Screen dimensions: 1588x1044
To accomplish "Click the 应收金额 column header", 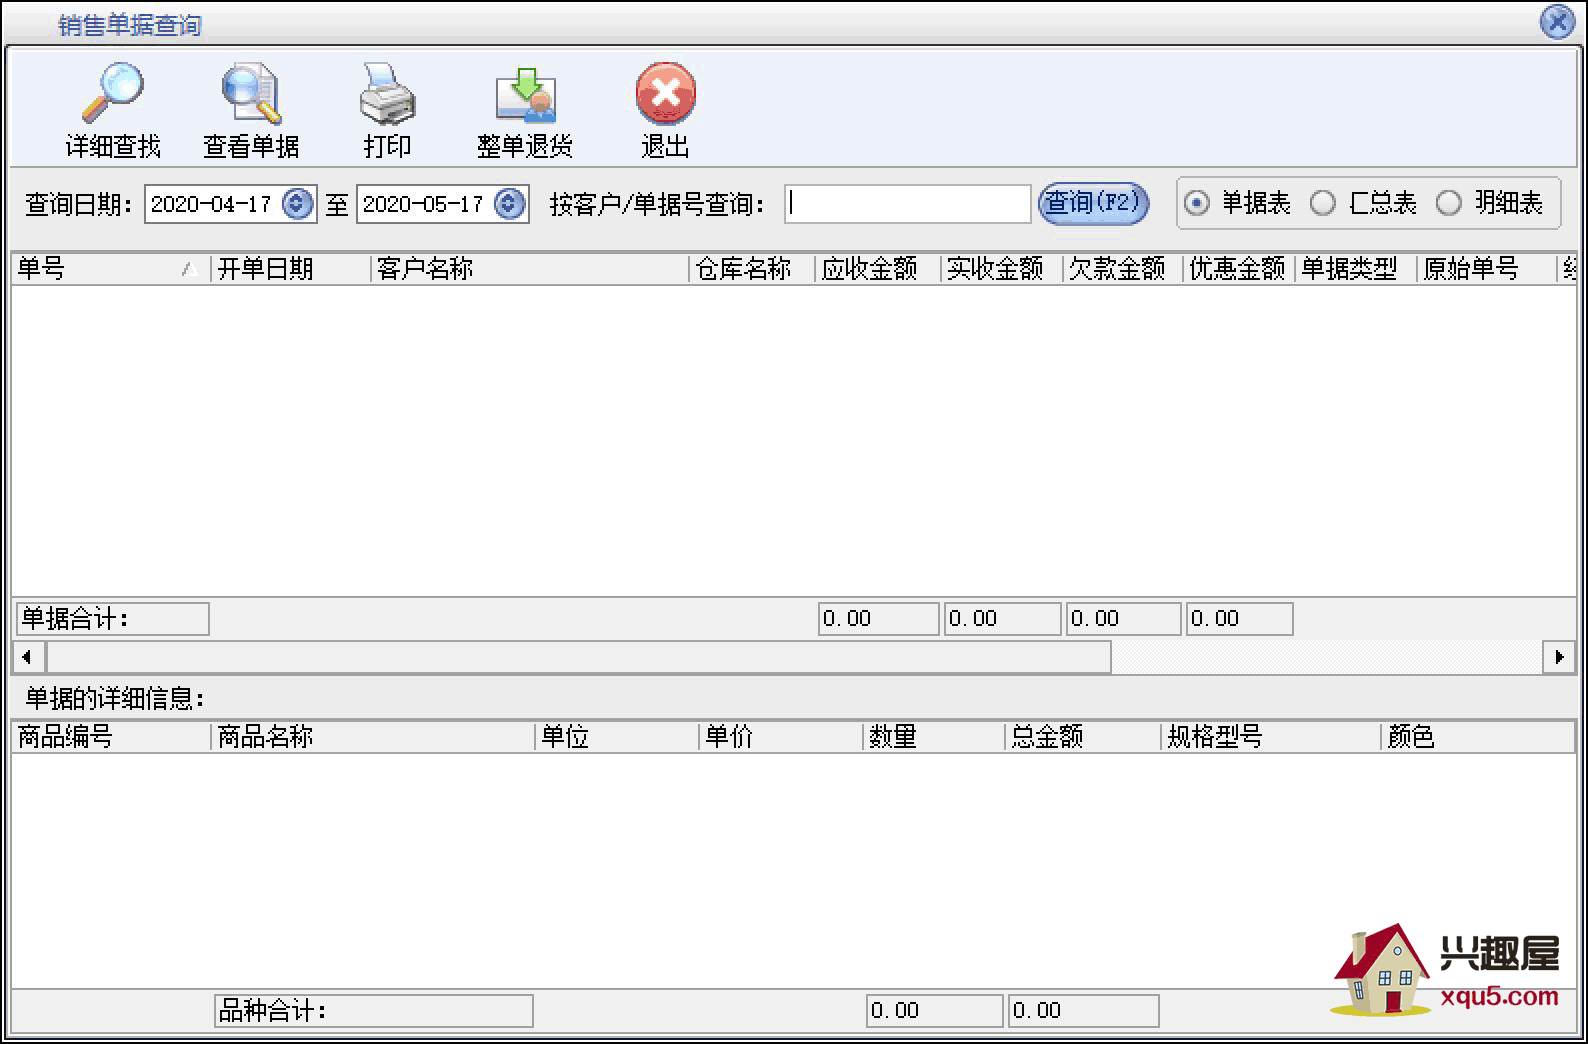I will tap(876, 269).
